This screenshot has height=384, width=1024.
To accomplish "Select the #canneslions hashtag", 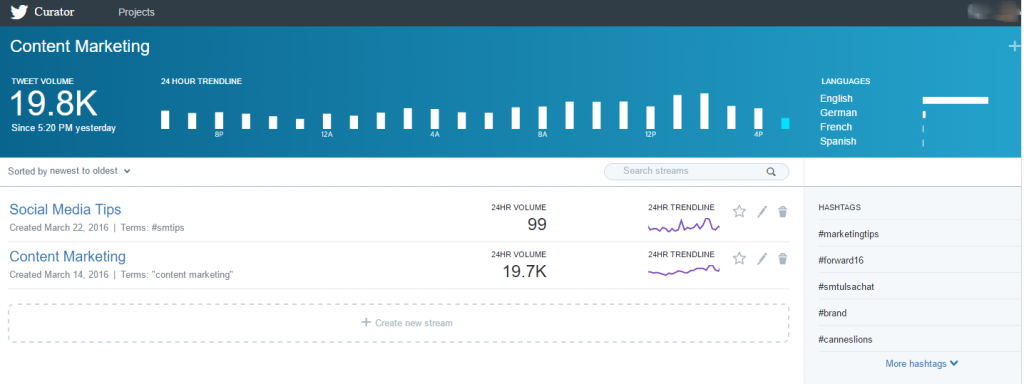I will [x=845, y=340].
